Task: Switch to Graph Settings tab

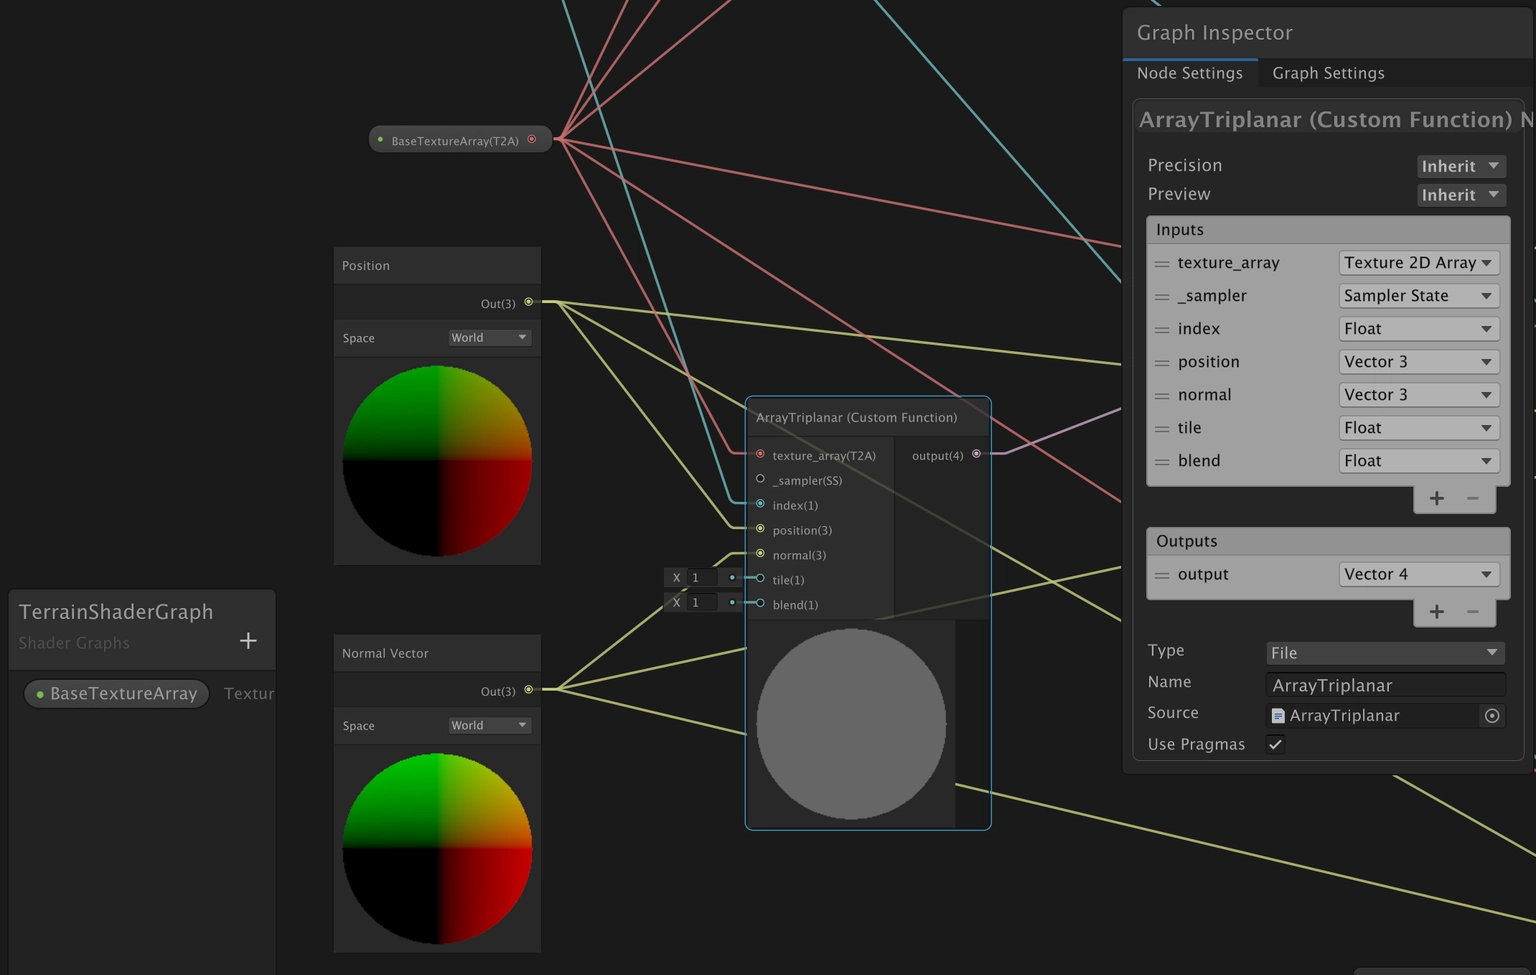Action: [1328, 73]
